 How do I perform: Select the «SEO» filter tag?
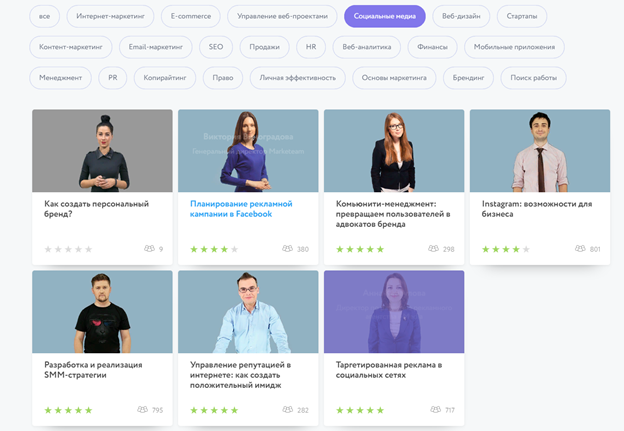click(x=215, y=47)
